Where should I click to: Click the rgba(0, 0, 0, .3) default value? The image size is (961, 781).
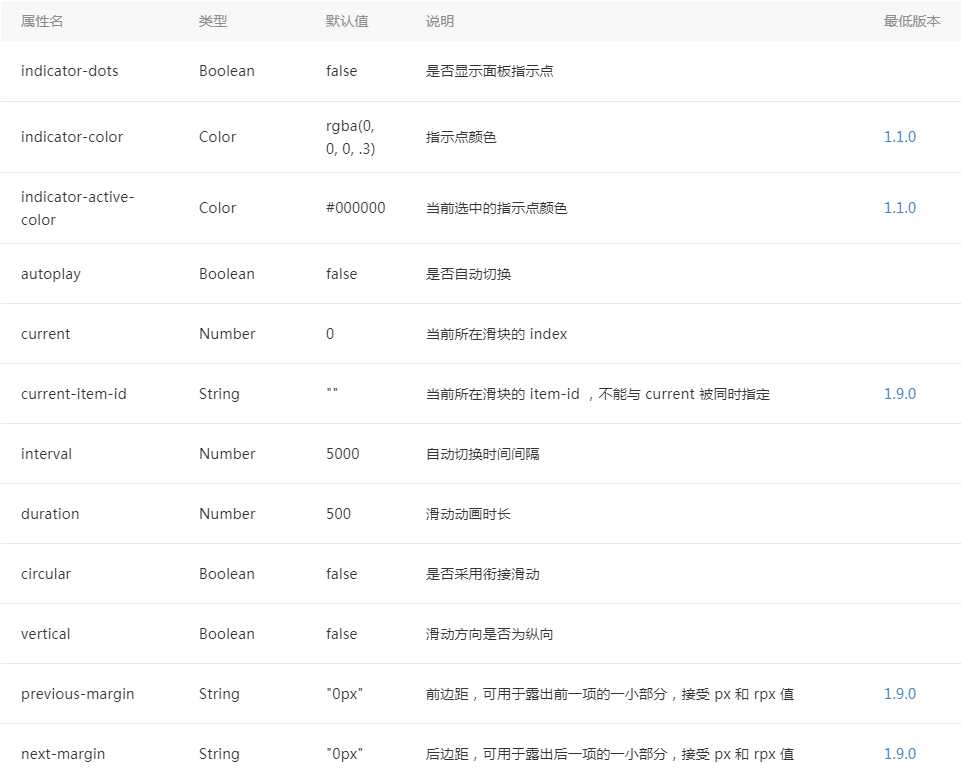pyautogui.click(x=351, y=137)
